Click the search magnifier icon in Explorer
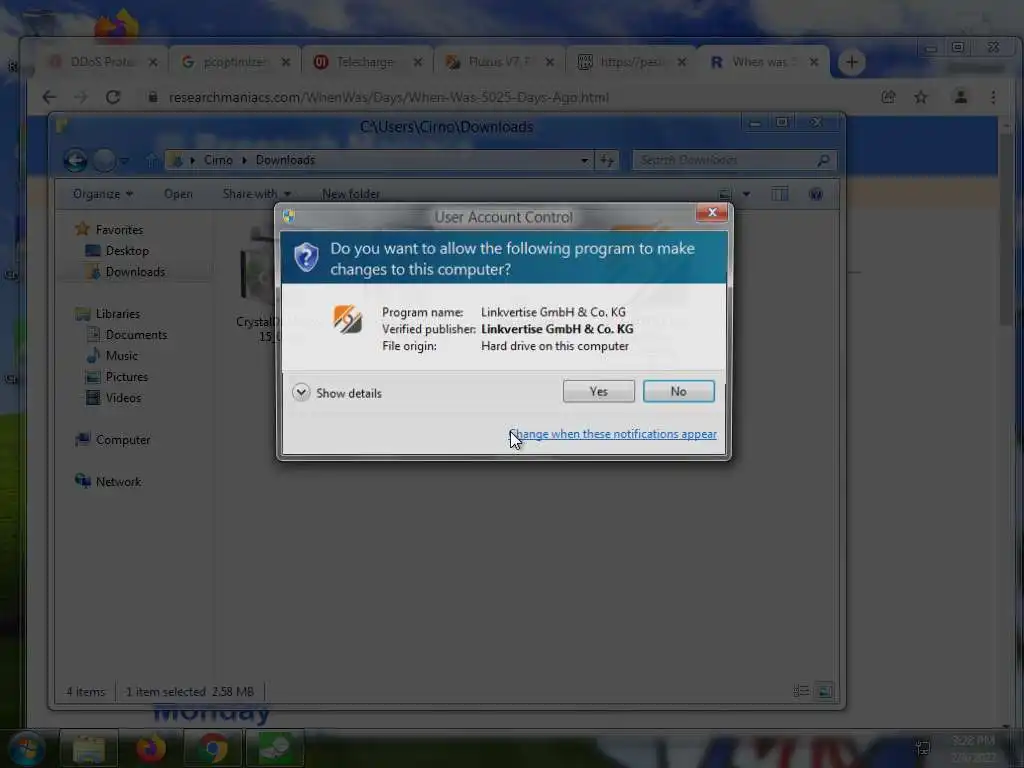1024x768 pixels. click(x=823, y=160)
